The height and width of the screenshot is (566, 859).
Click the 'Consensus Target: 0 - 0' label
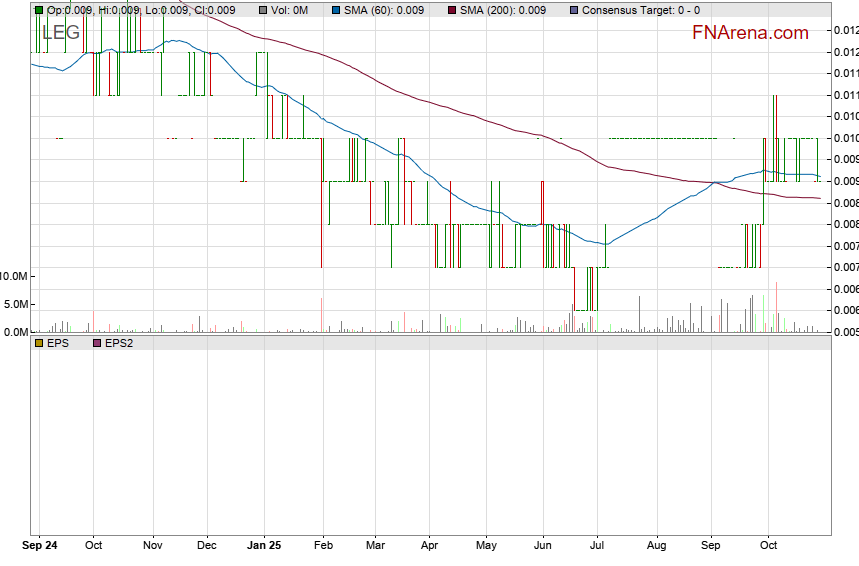coord(640,10)
